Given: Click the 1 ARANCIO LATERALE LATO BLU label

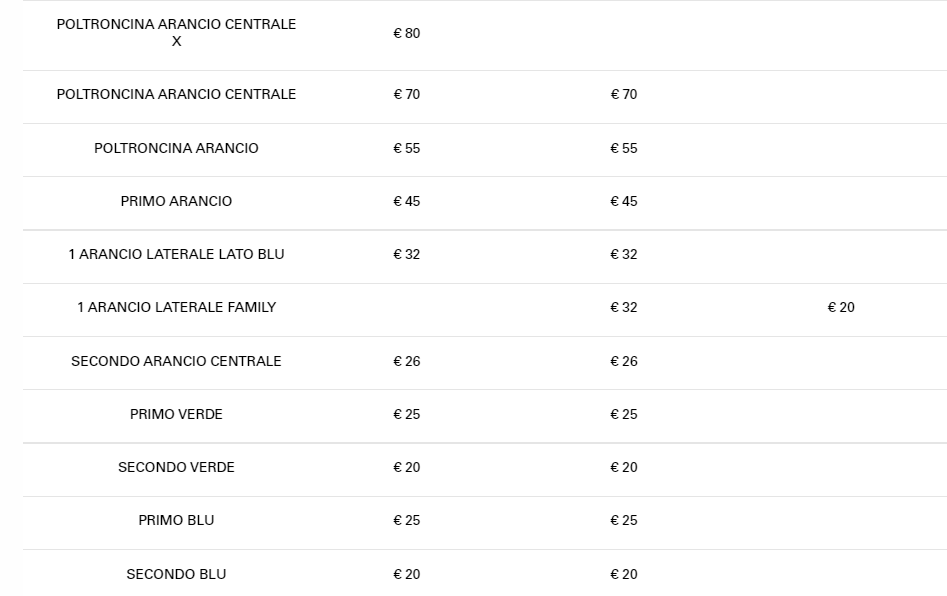Looking at the screenshot, I should [176, 254].
